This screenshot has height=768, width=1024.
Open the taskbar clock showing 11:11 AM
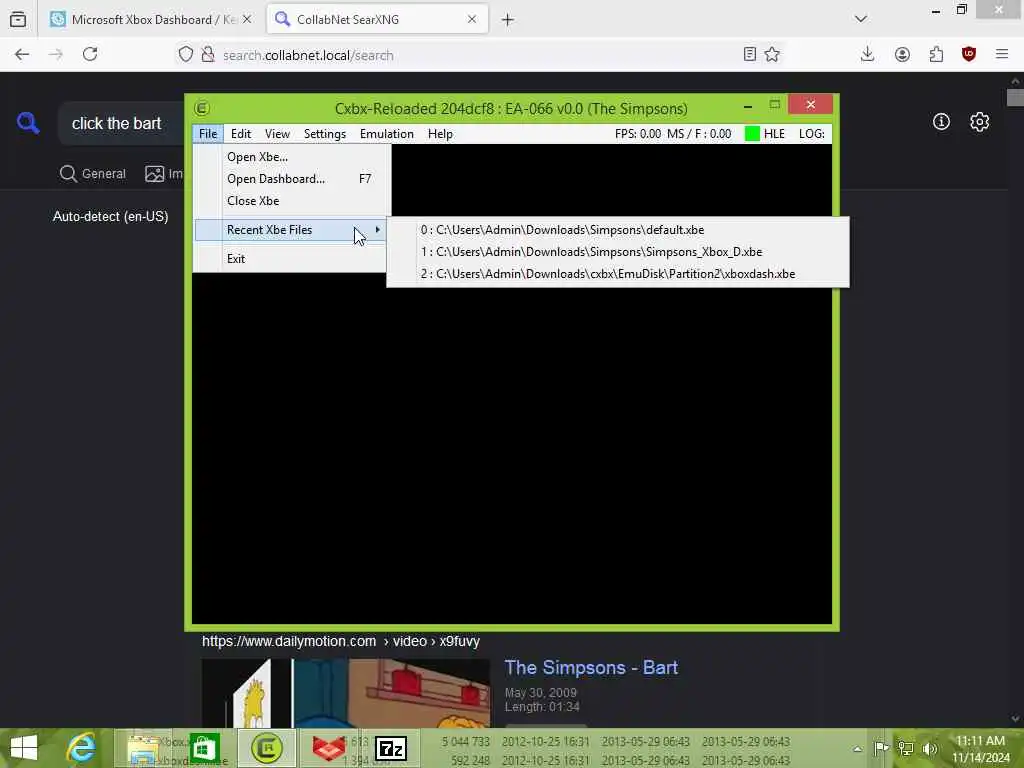coord(980,748)
